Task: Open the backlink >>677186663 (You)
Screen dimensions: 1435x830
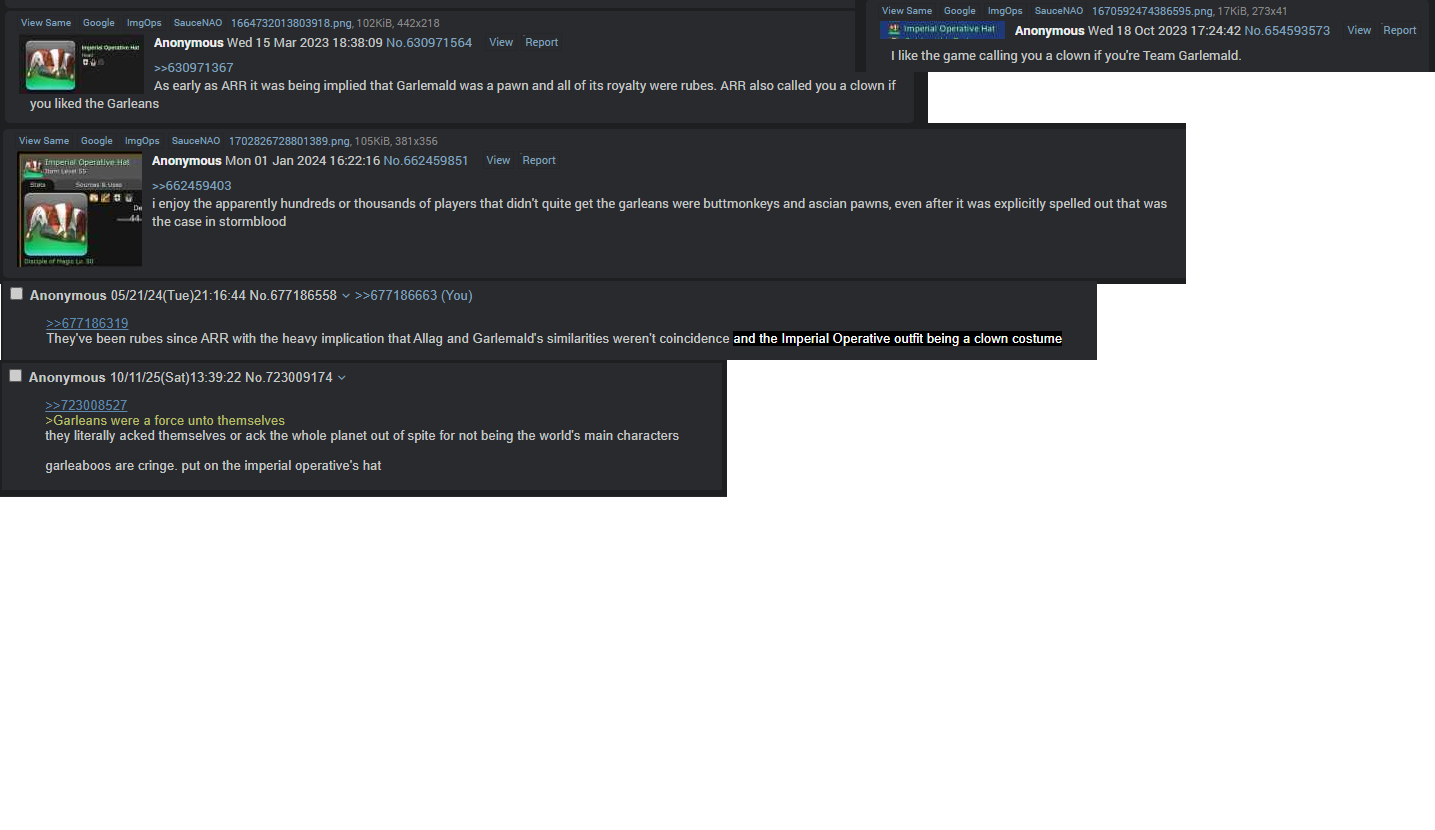Action: [414, 296]
